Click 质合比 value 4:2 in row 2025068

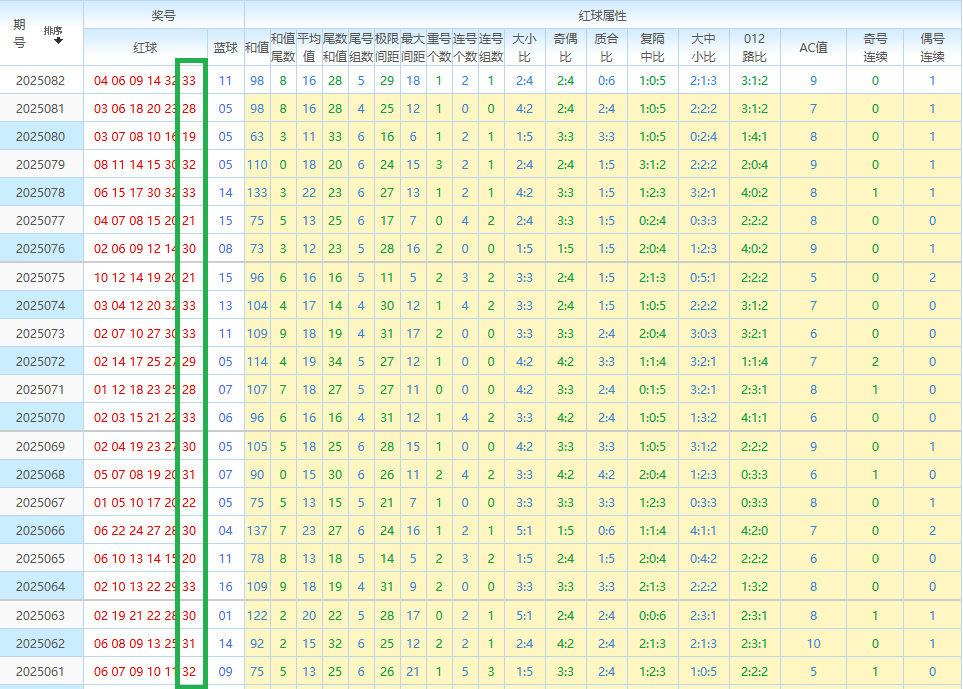click(606, 475)
